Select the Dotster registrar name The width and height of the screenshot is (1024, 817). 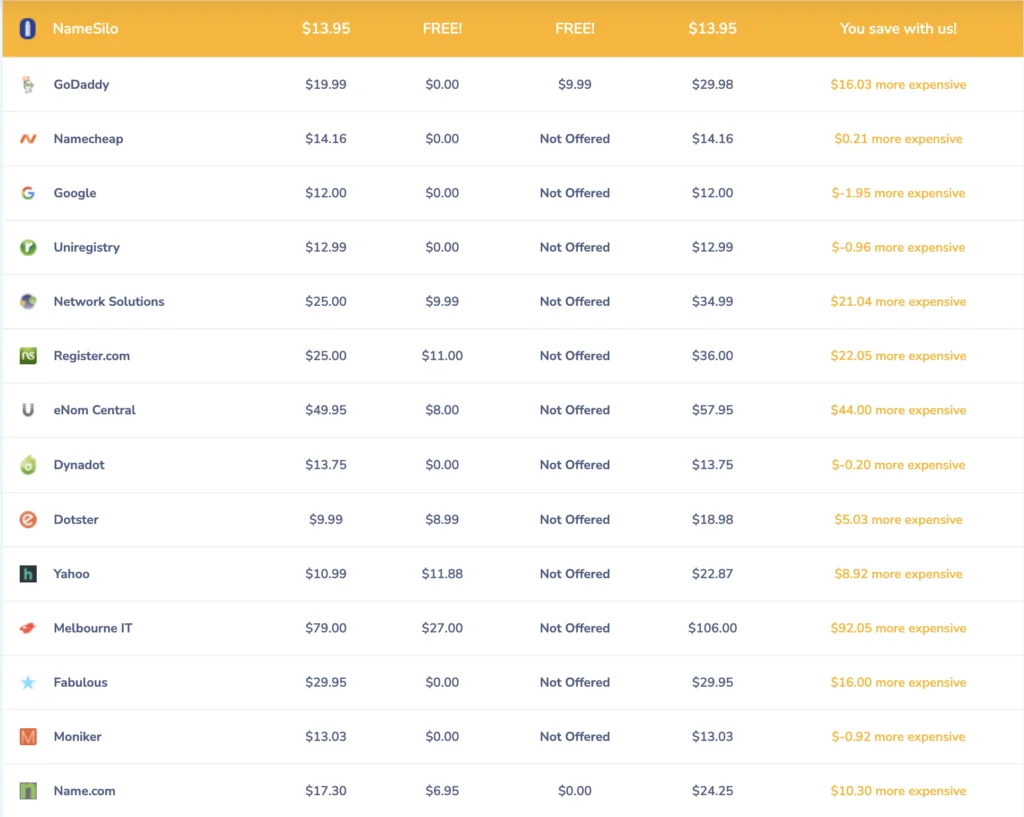76,520
